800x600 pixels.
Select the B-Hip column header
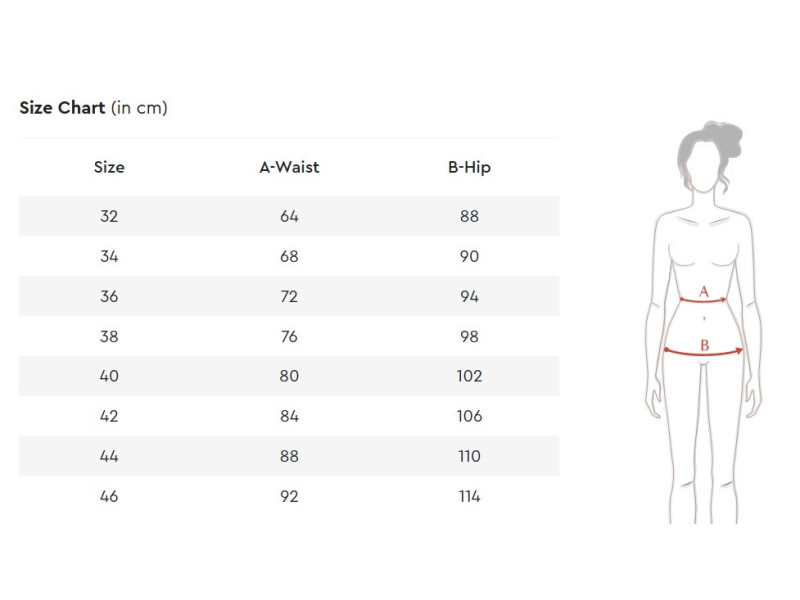pyautogui.click(x=469, y=167)
